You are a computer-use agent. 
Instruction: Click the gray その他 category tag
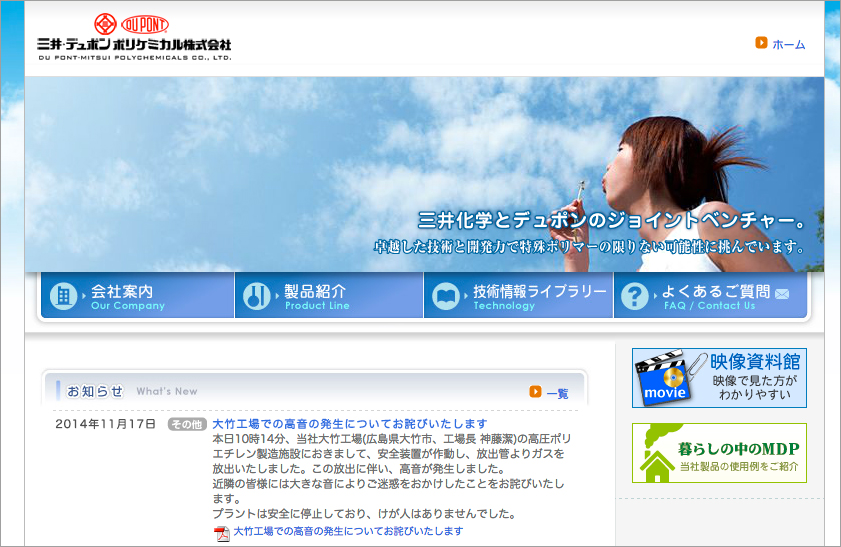coord(187,424)
